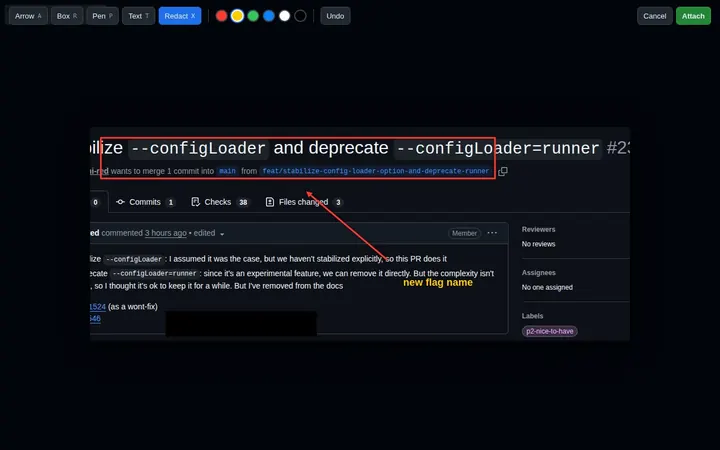Choose the Pen drawing tool
Viewport: 720px width, 450px height.
click(x=102, y=16)
